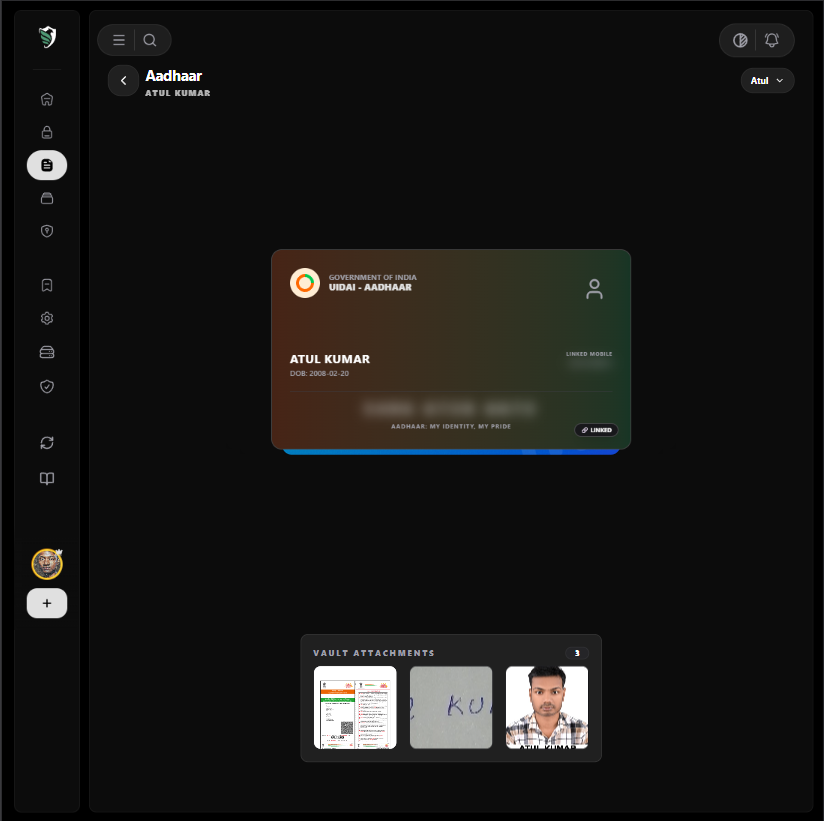The image size is (824, 821).
Task: Open settings gear in sidebar
Action: (x=47, y=319)
